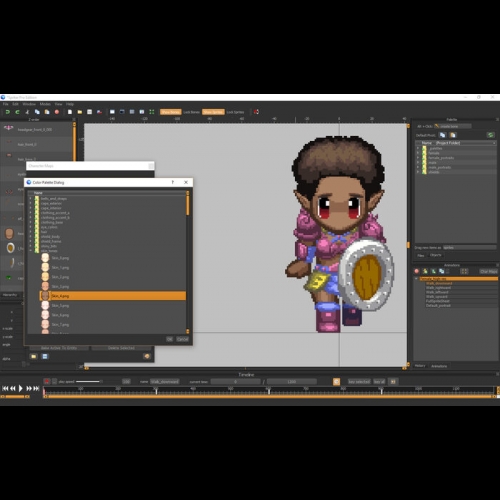Open a project with yellow folder toolbar icon

[x=80, y=112]
